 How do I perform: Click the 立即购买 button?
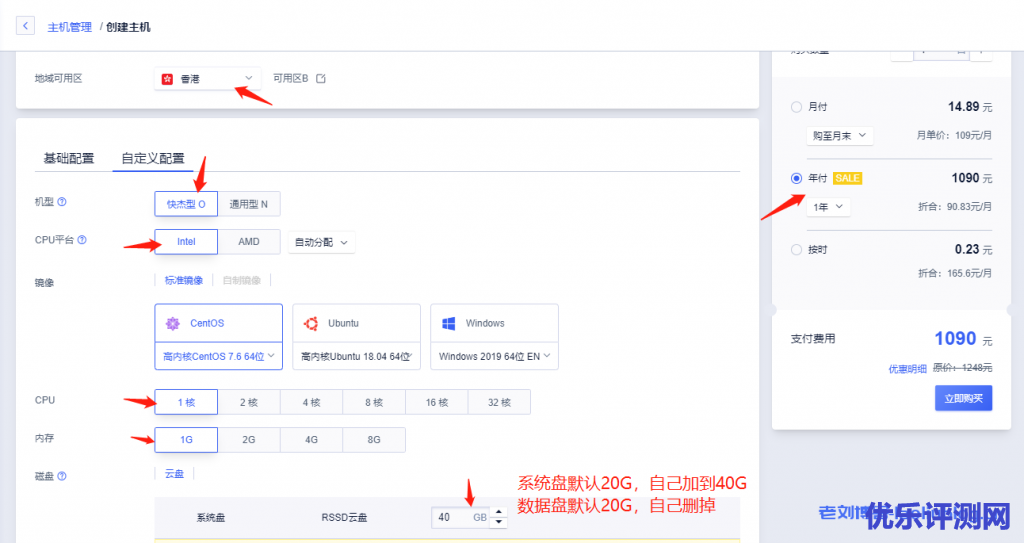963,398
